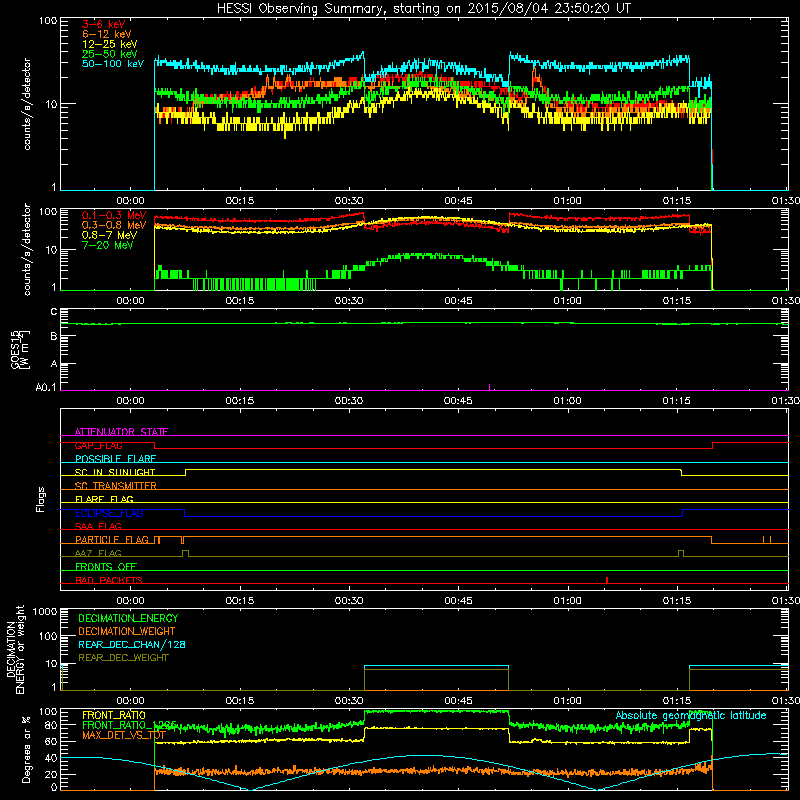Click the vertical Flags axis label

click(40, 499)
